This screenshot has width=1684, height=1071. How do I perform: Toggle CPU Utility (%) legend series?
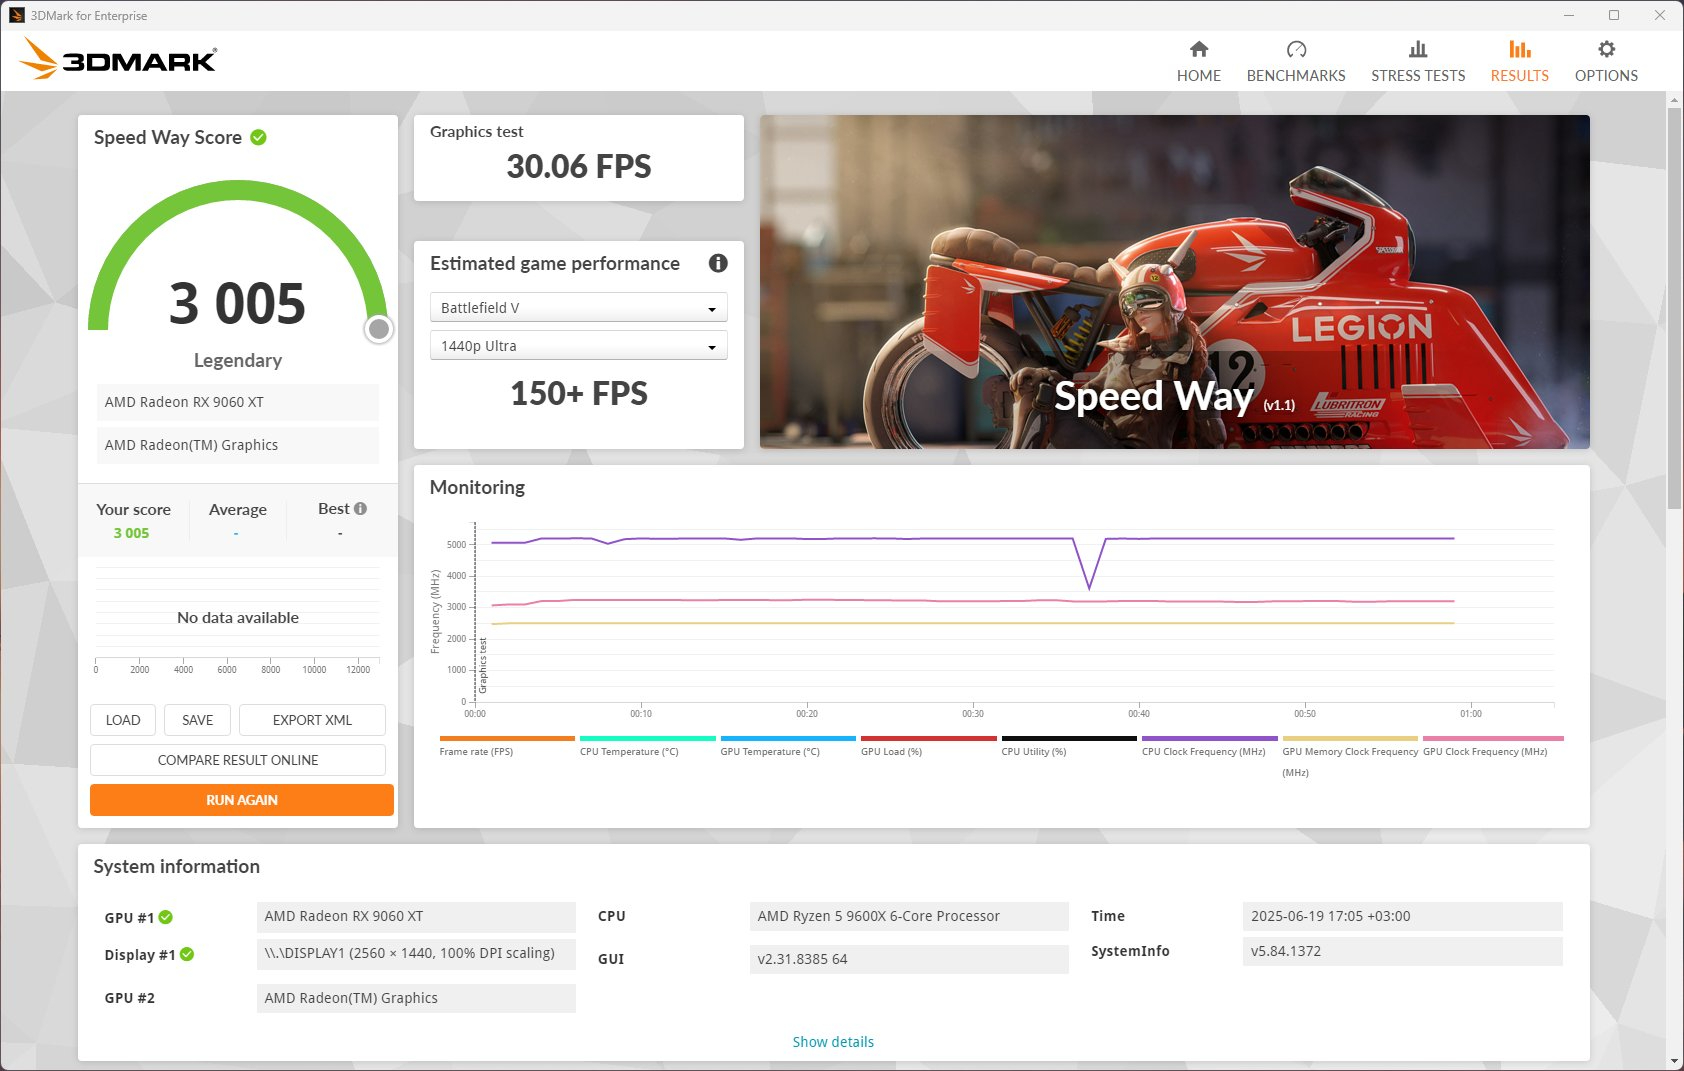(1069, 746)
